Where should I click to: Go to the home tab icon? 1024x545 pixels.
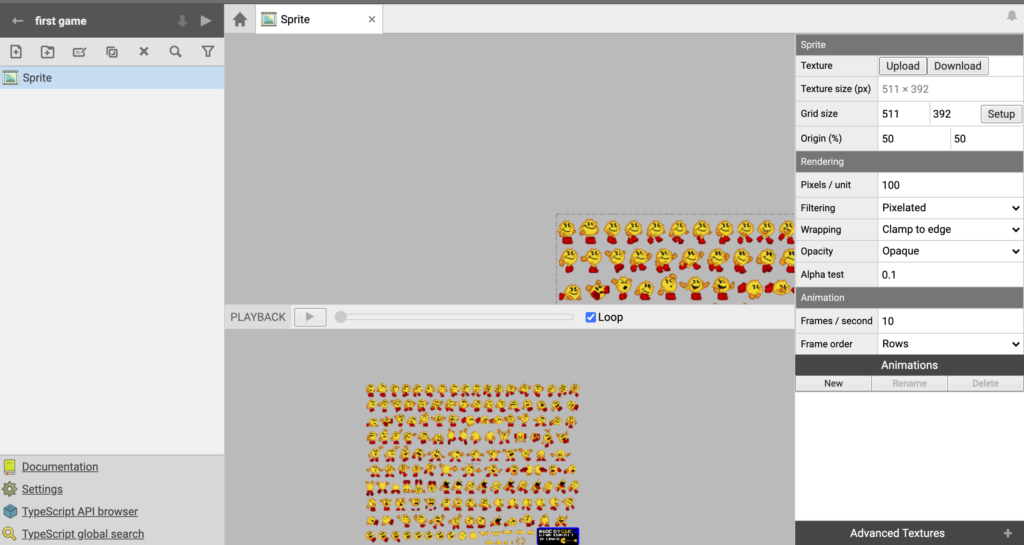(x=240, y=20)
